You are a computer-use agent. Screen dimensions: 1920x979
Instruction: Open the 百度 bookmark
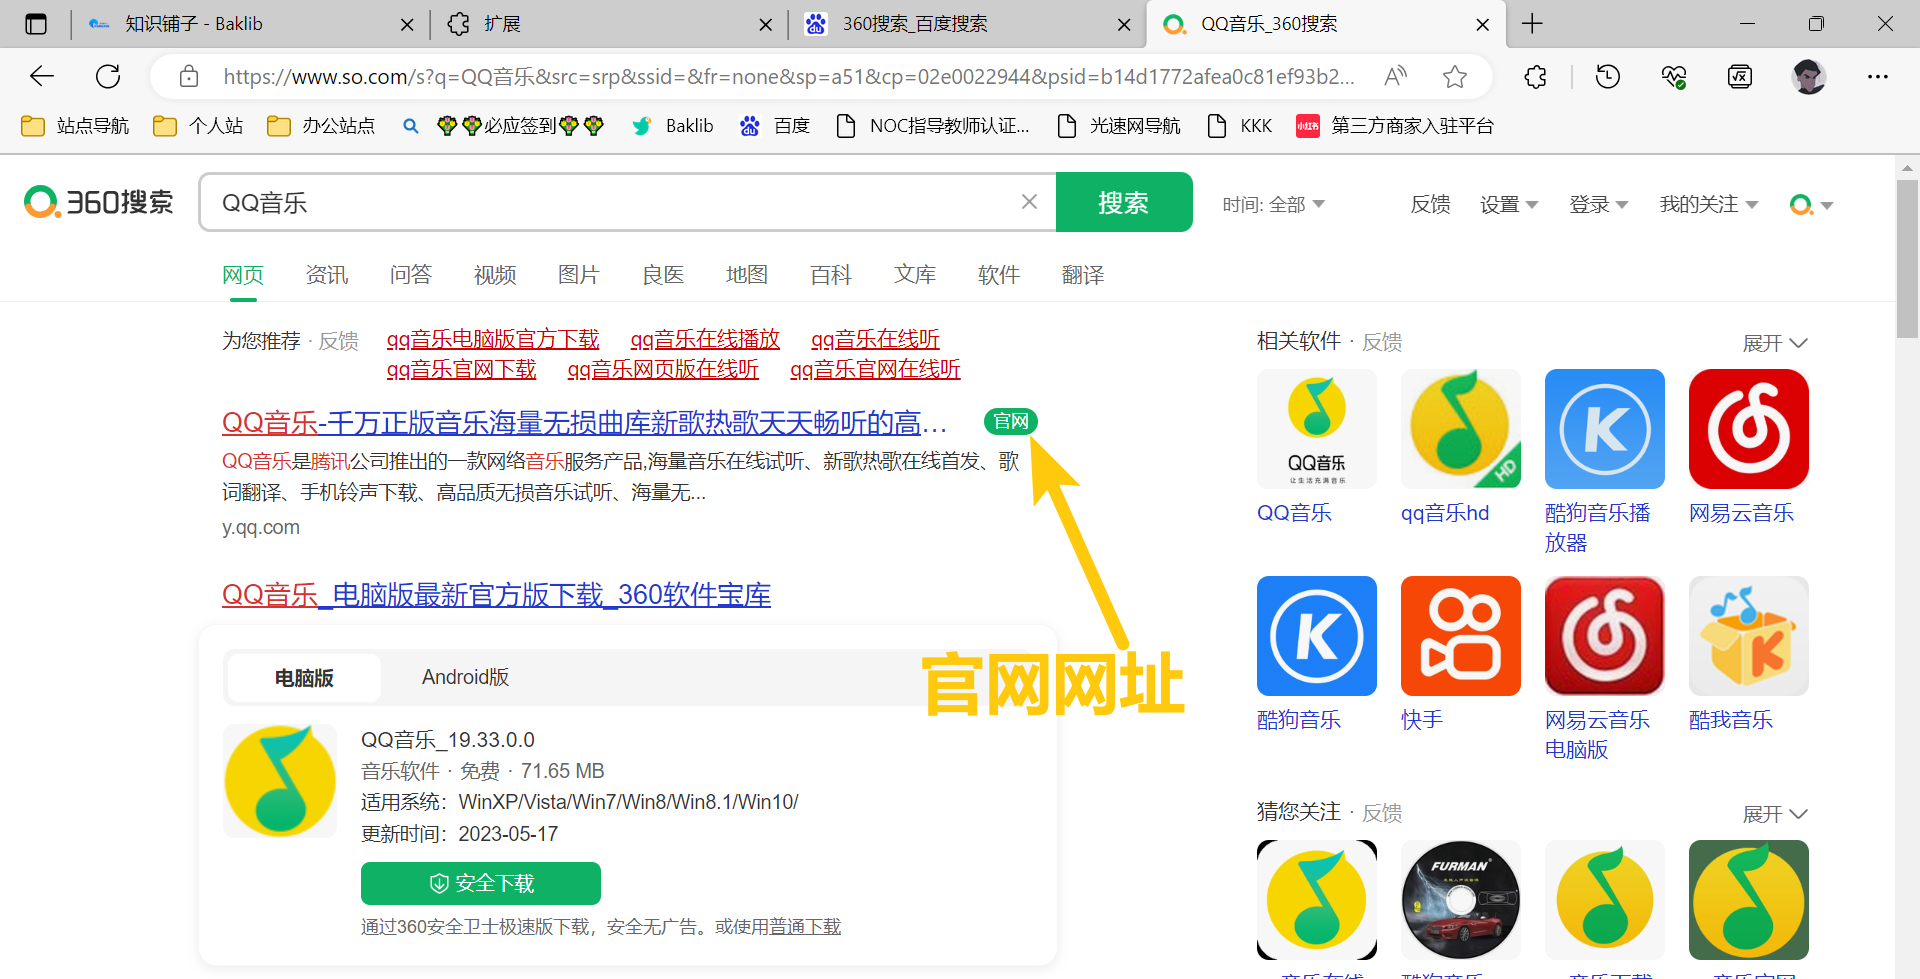[x=775, y=126]
